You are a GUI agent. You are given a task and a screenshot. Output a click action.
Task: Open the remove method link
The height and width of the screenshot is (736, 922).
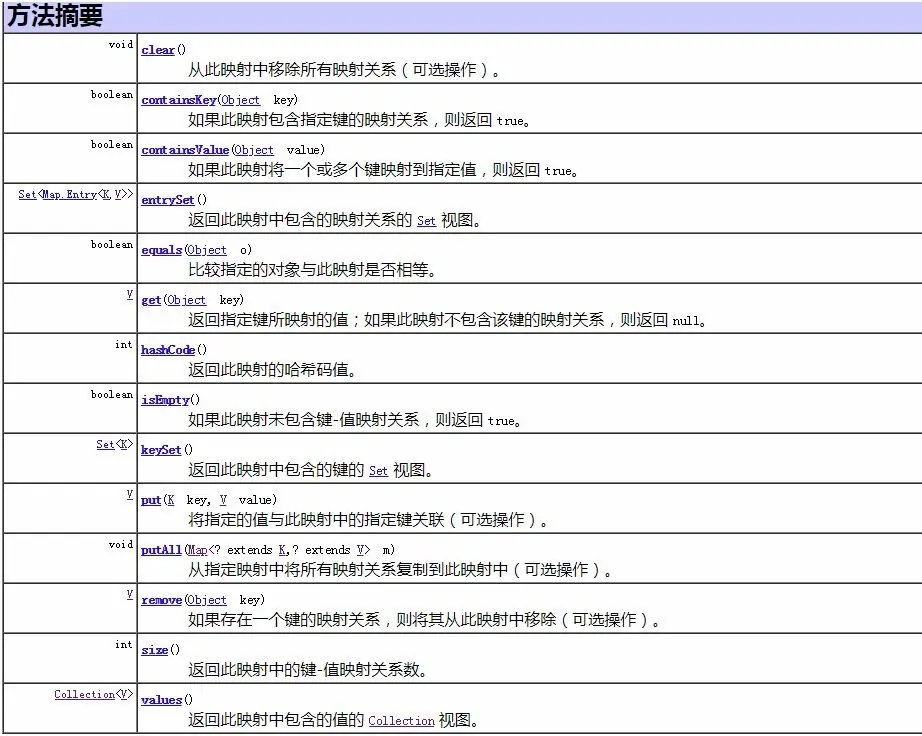click(162, 600)
